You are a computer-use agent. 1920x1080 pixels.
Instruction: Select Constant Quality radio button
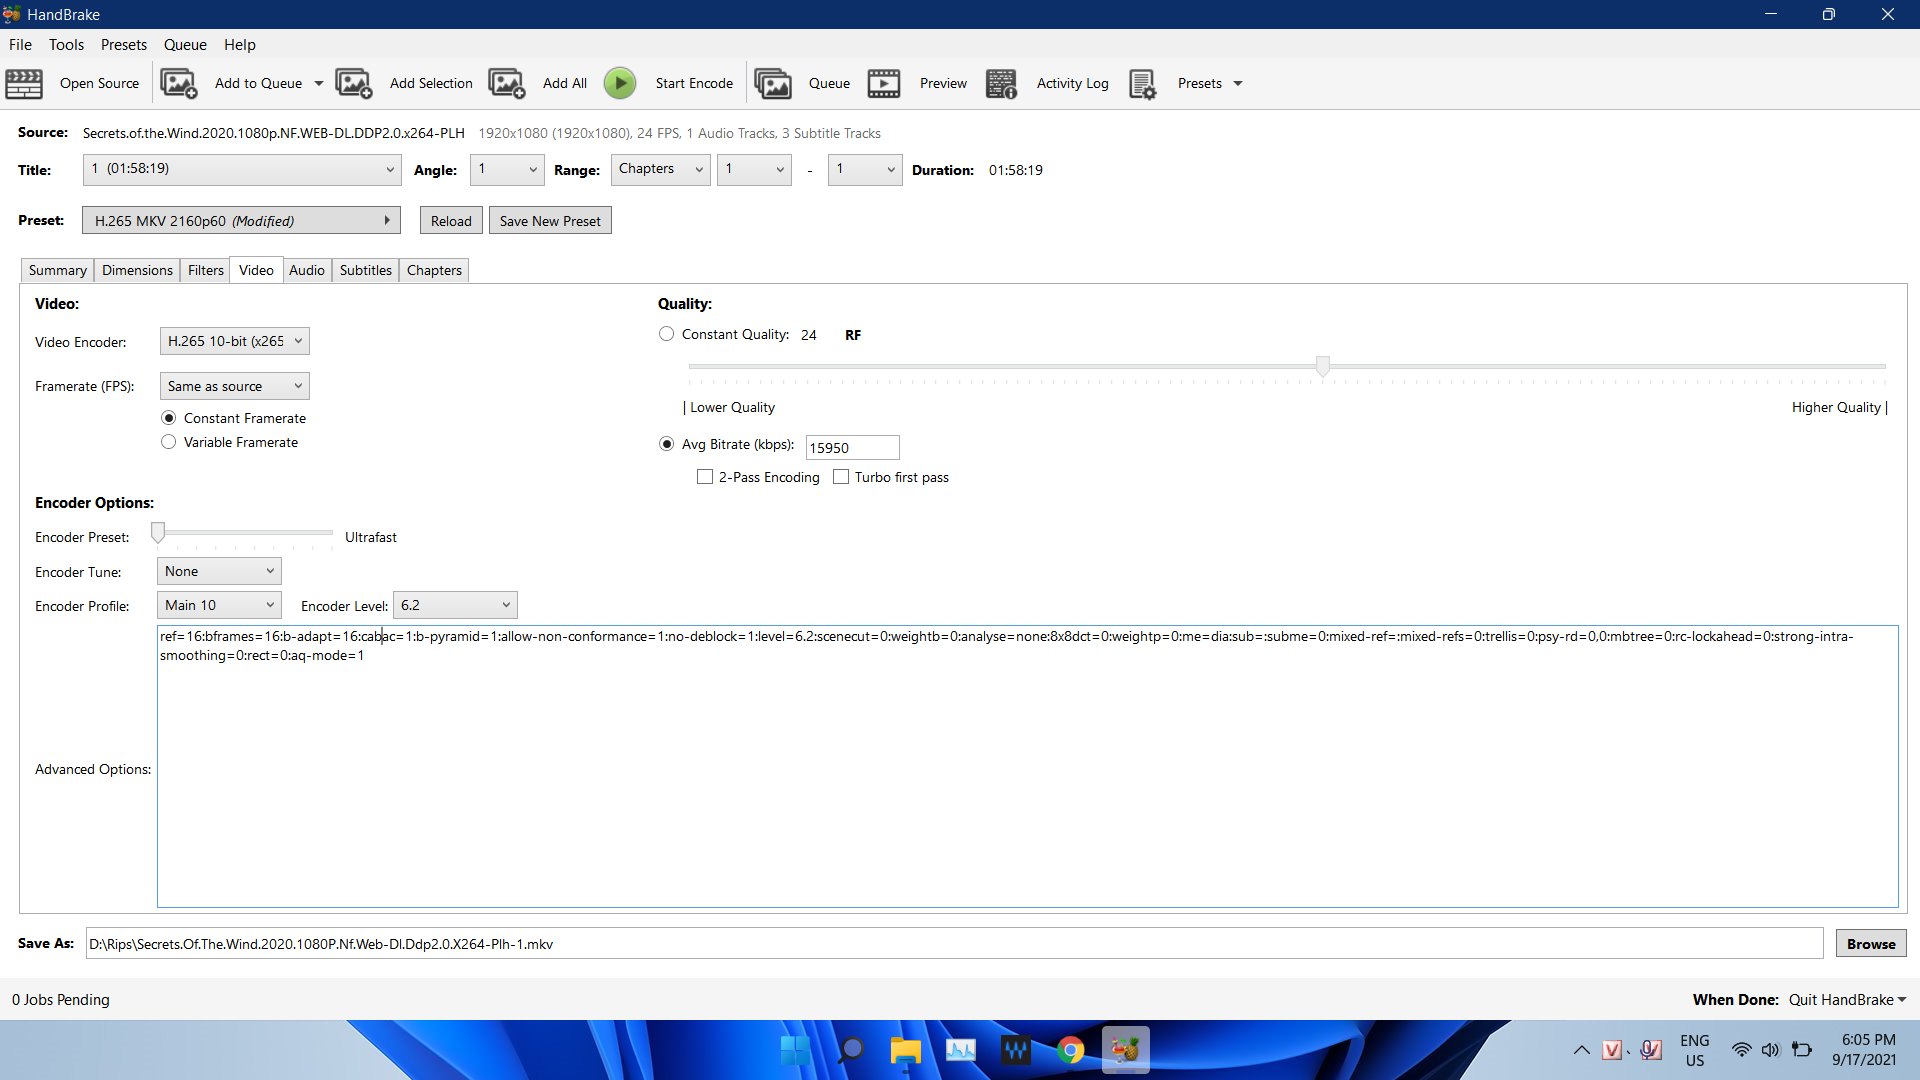click(x=667, y=334)
